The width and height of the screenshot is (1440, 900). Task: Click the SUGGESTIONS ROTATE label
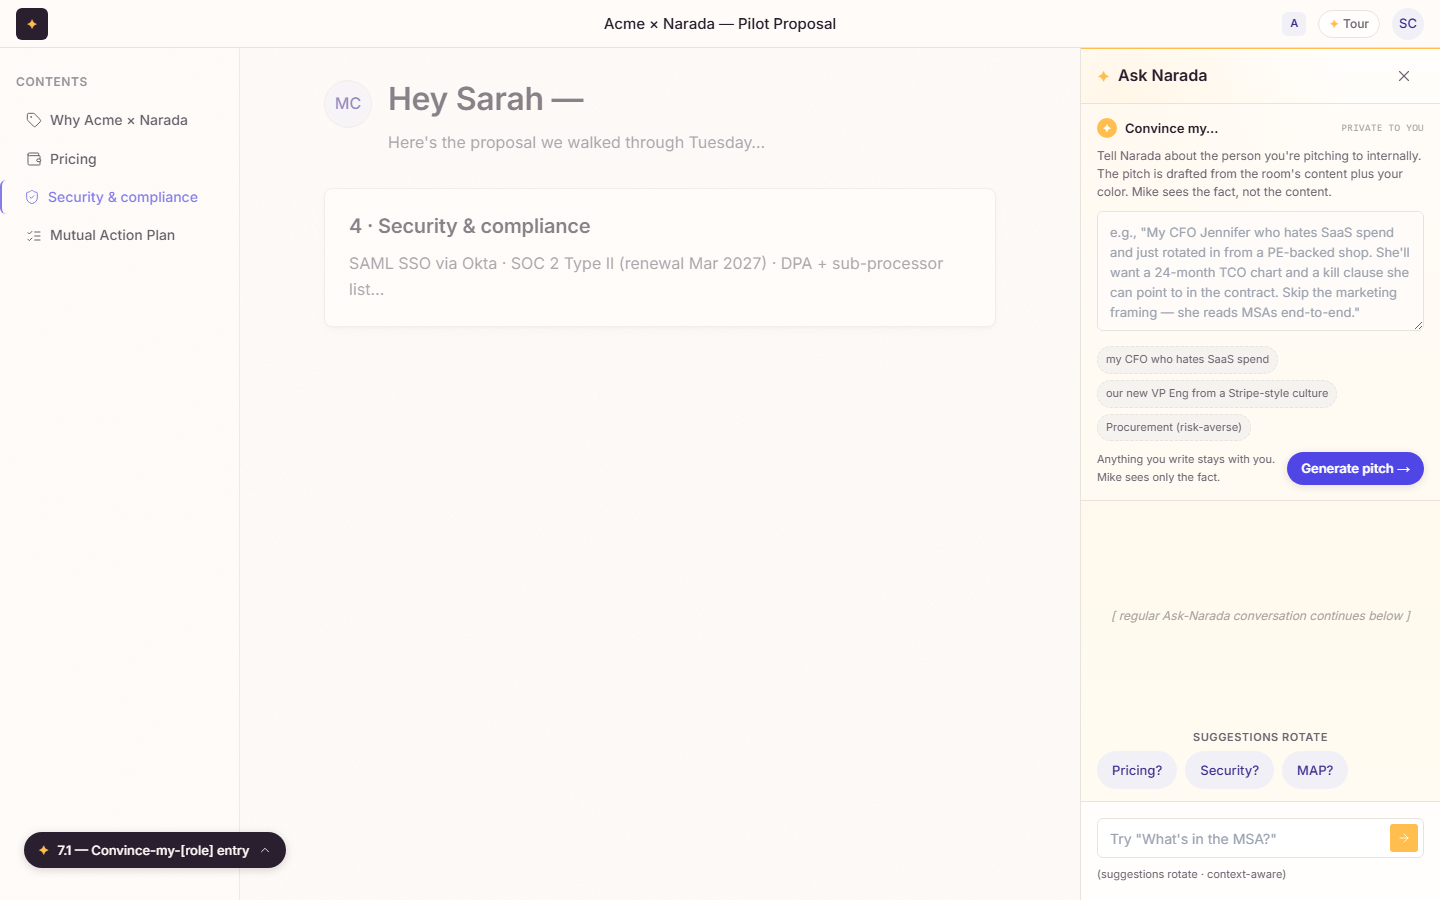(1260, 737)
